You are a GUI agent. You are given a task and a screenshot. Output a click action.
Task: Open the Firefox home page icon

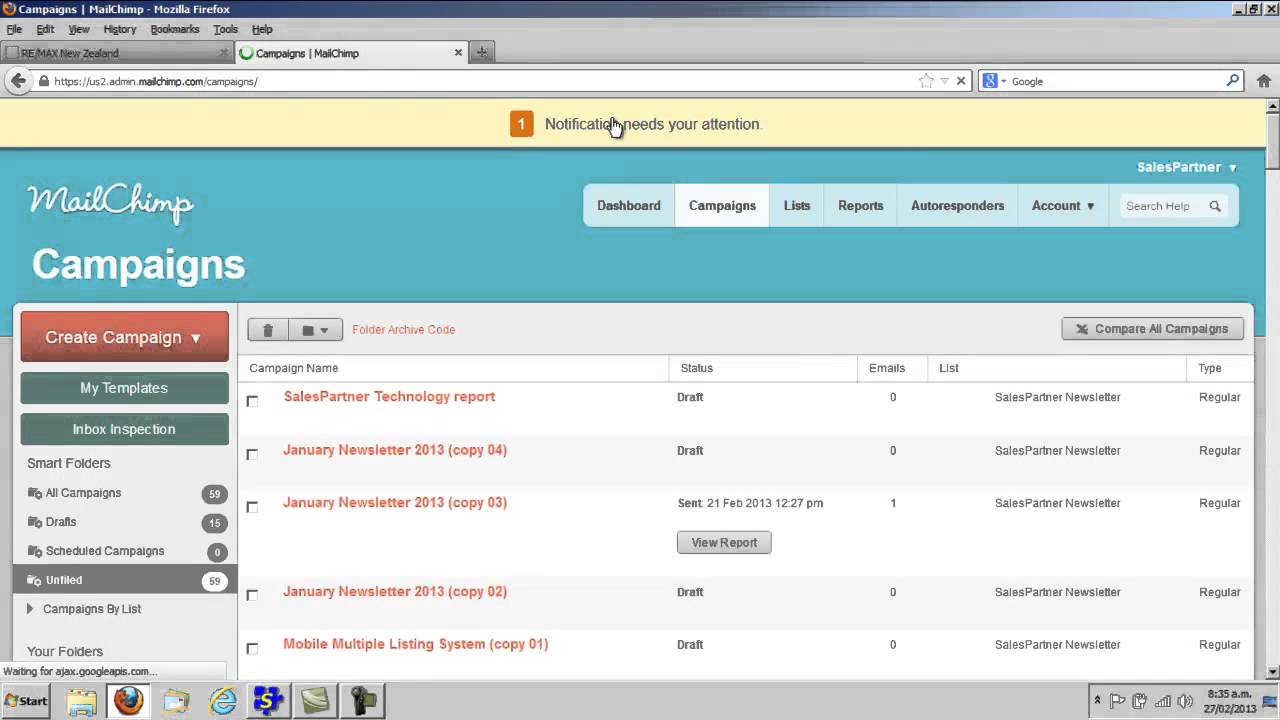(1264, 81)
